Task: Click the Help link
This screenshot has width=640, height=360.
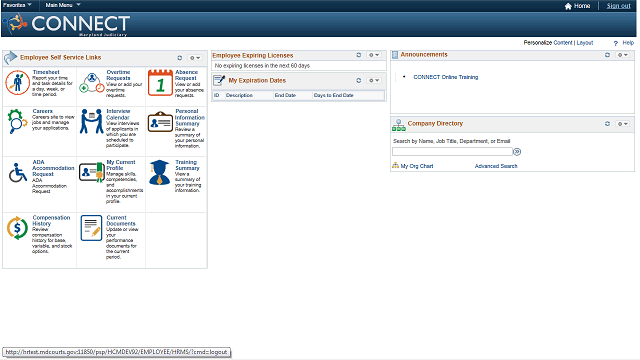Action: pos(628,42)
